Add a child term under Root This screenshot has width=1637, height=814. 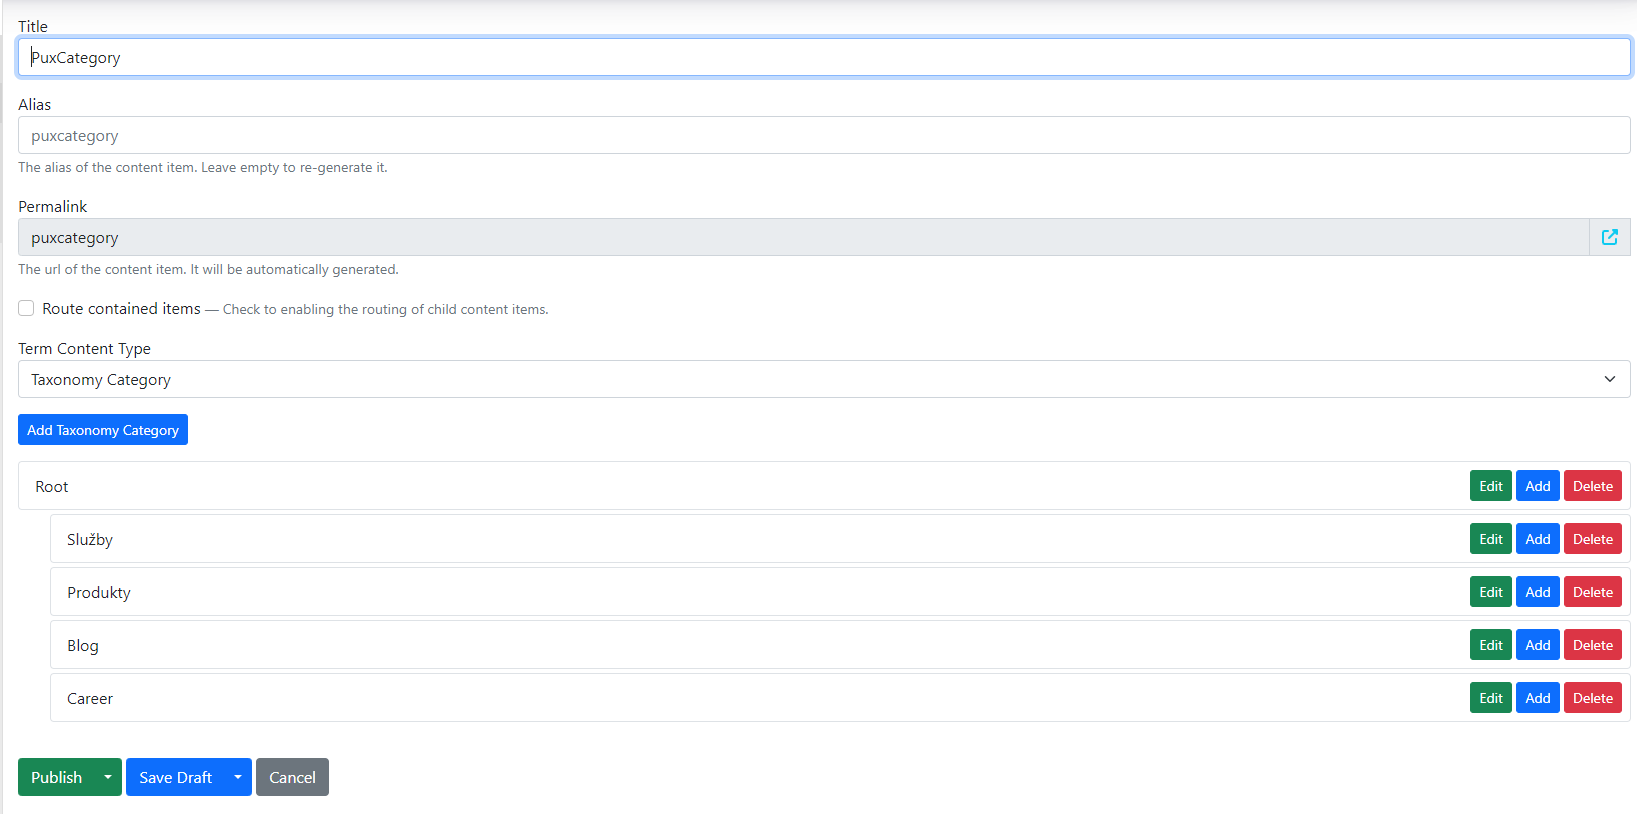[x=1537, y=486]
